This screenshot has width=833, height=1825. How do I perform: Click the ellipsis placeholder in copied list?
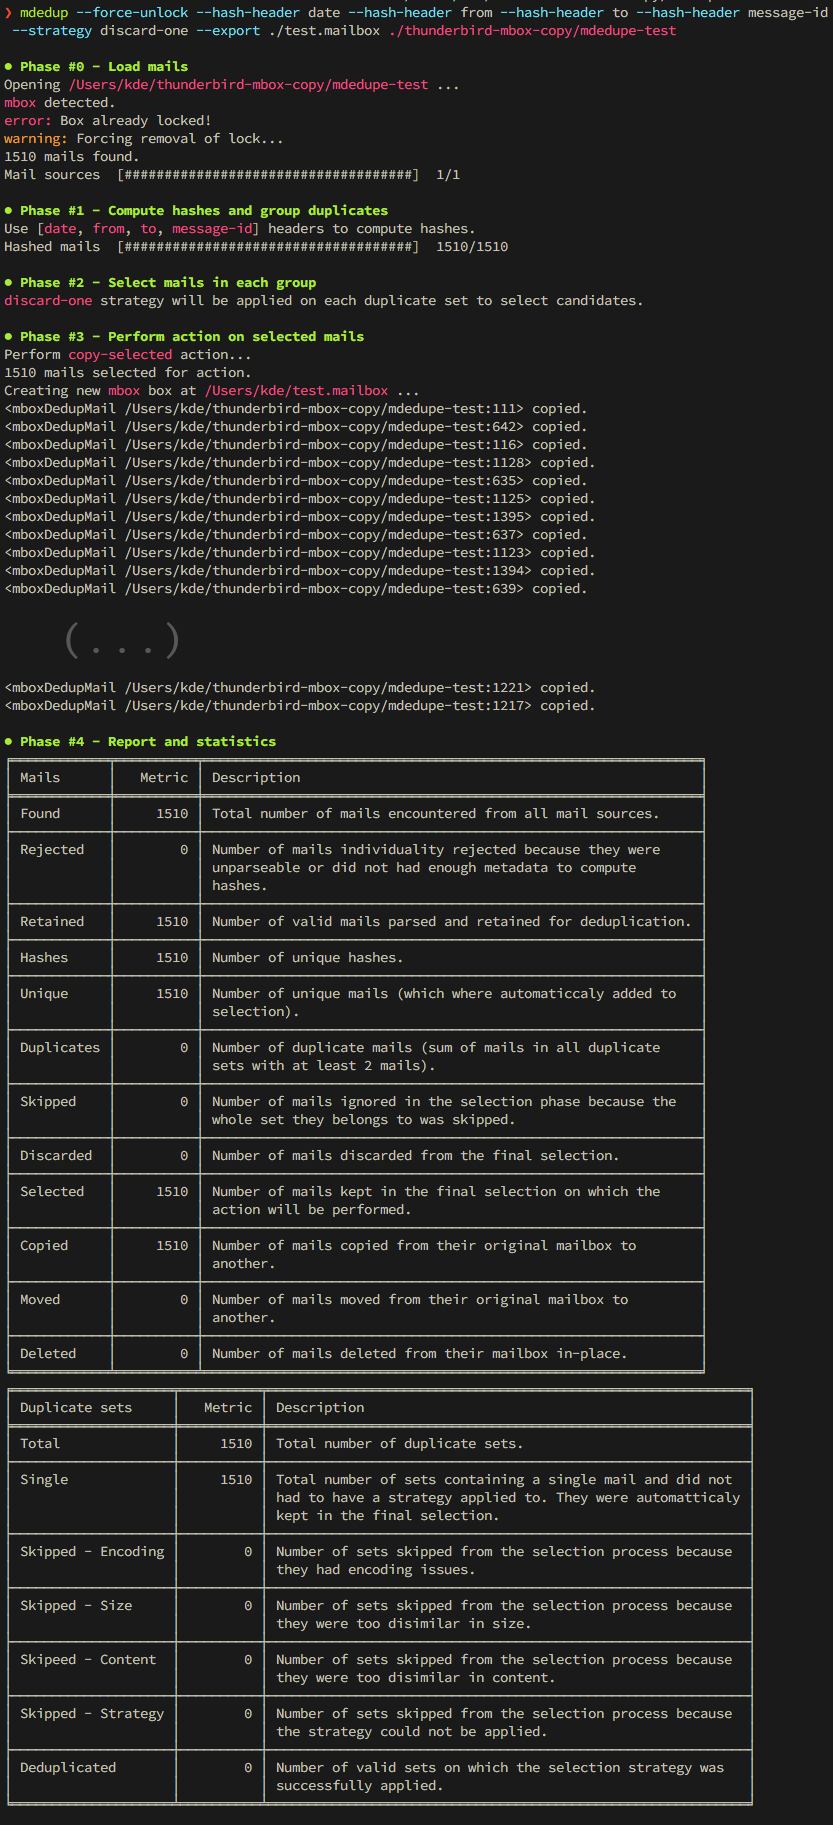point(122,640)
